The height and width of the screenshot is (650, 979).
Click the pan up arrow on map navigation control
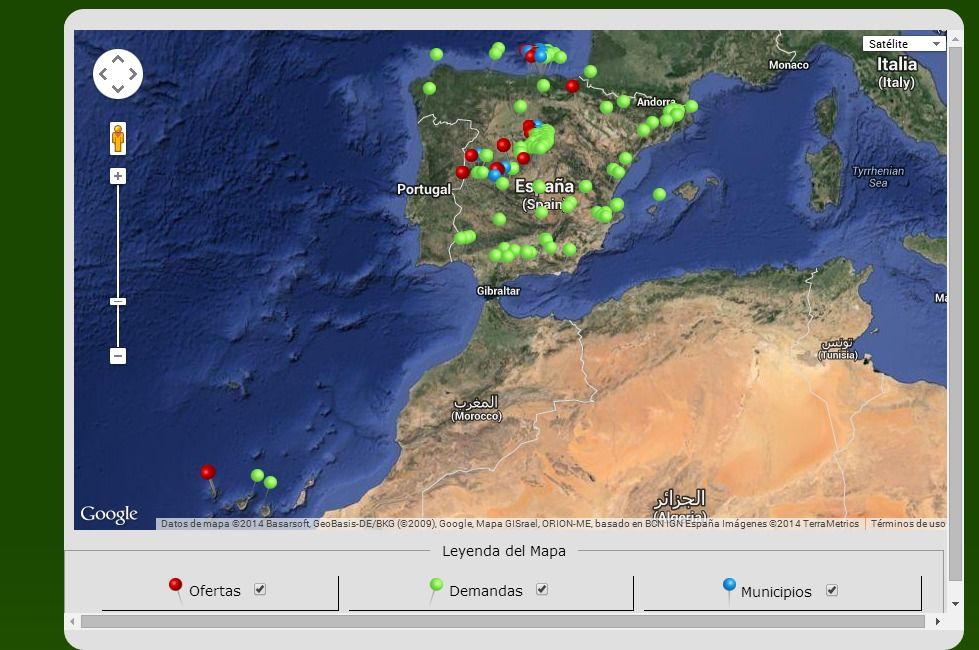coord(118,59)
